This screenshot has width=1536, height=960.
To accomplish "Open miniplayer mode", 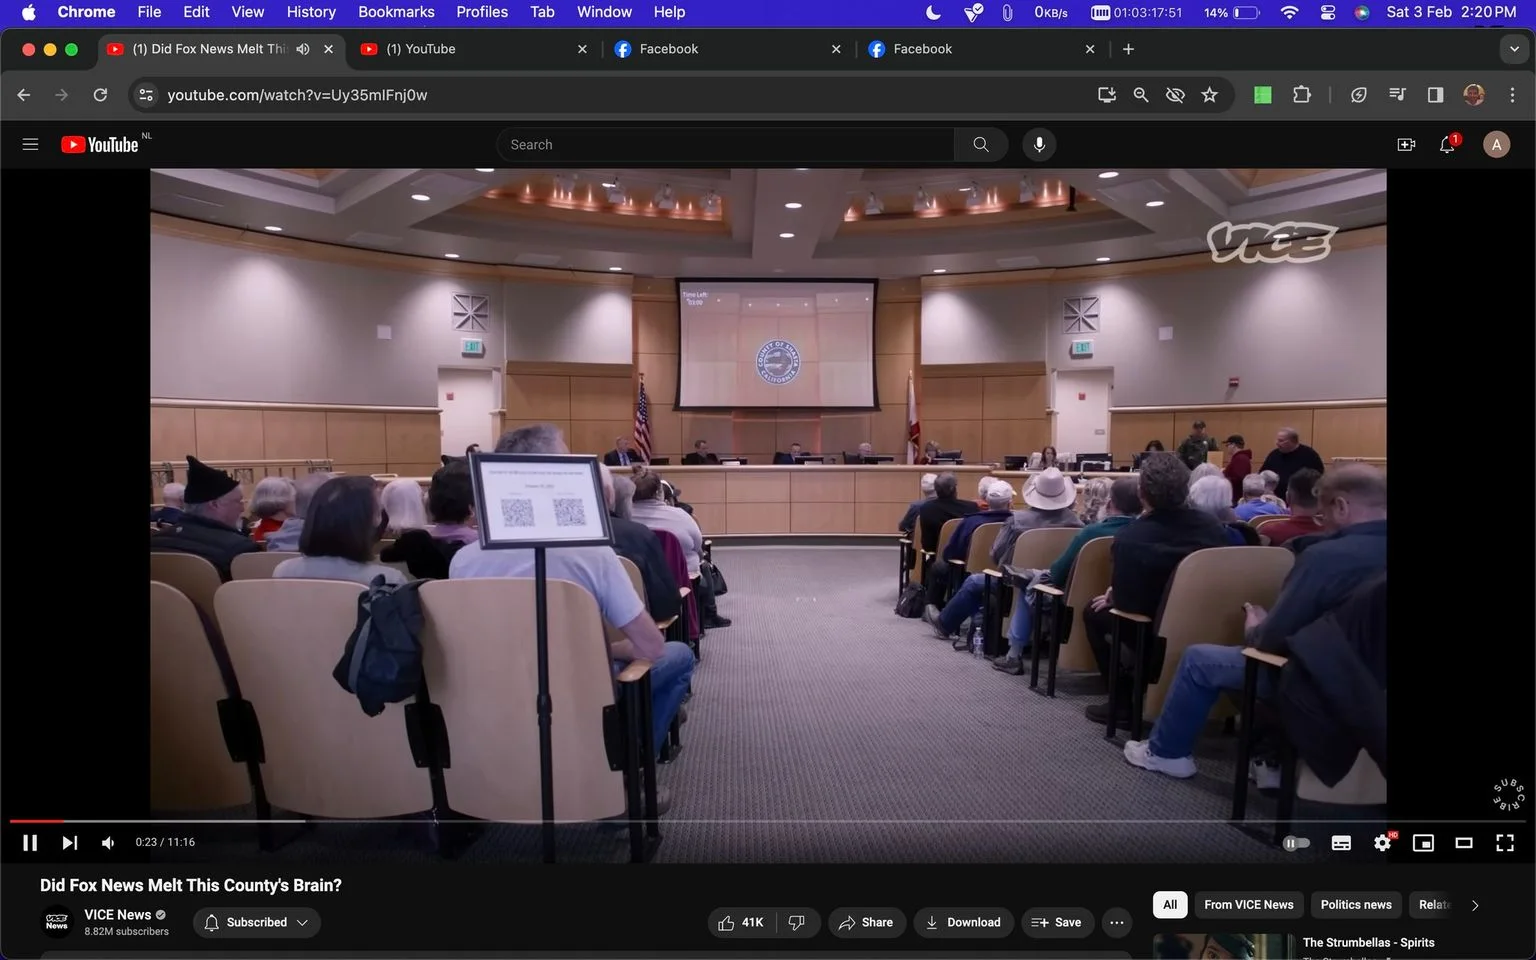I will (1423, 843).
